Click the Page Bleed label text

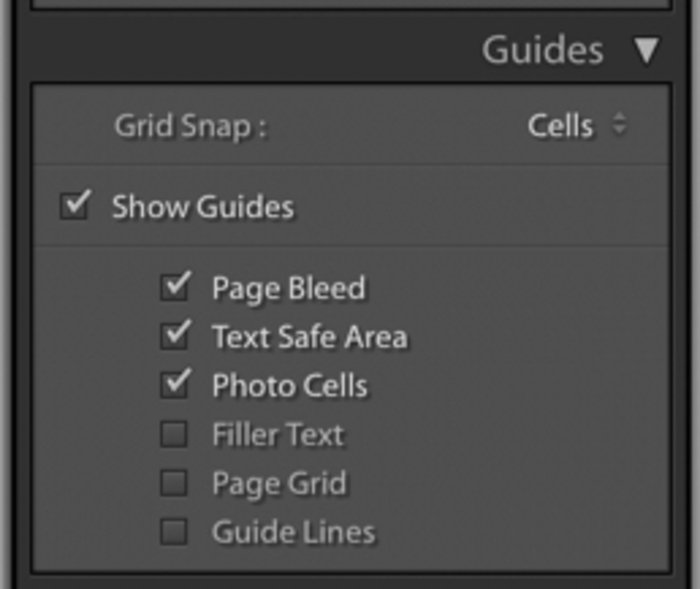[288, 288]
